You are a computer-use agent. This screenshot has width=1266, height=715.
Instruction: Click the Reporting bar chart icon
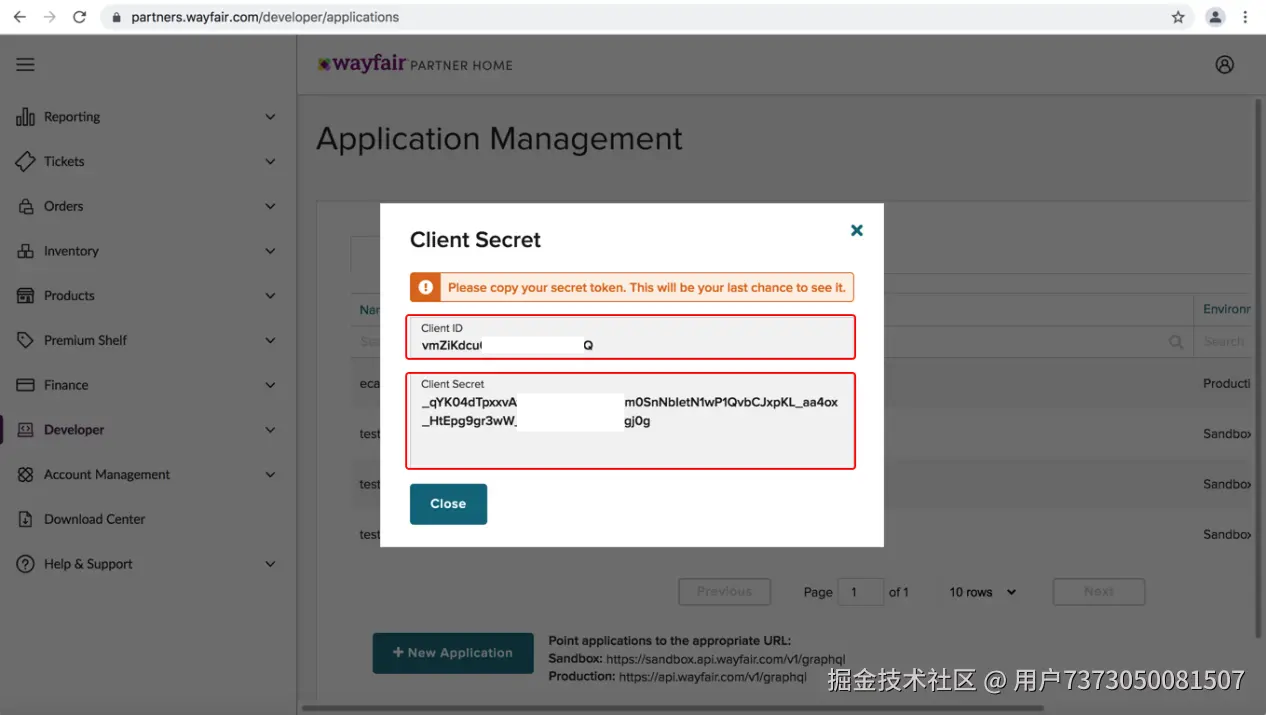coord(25,117)
